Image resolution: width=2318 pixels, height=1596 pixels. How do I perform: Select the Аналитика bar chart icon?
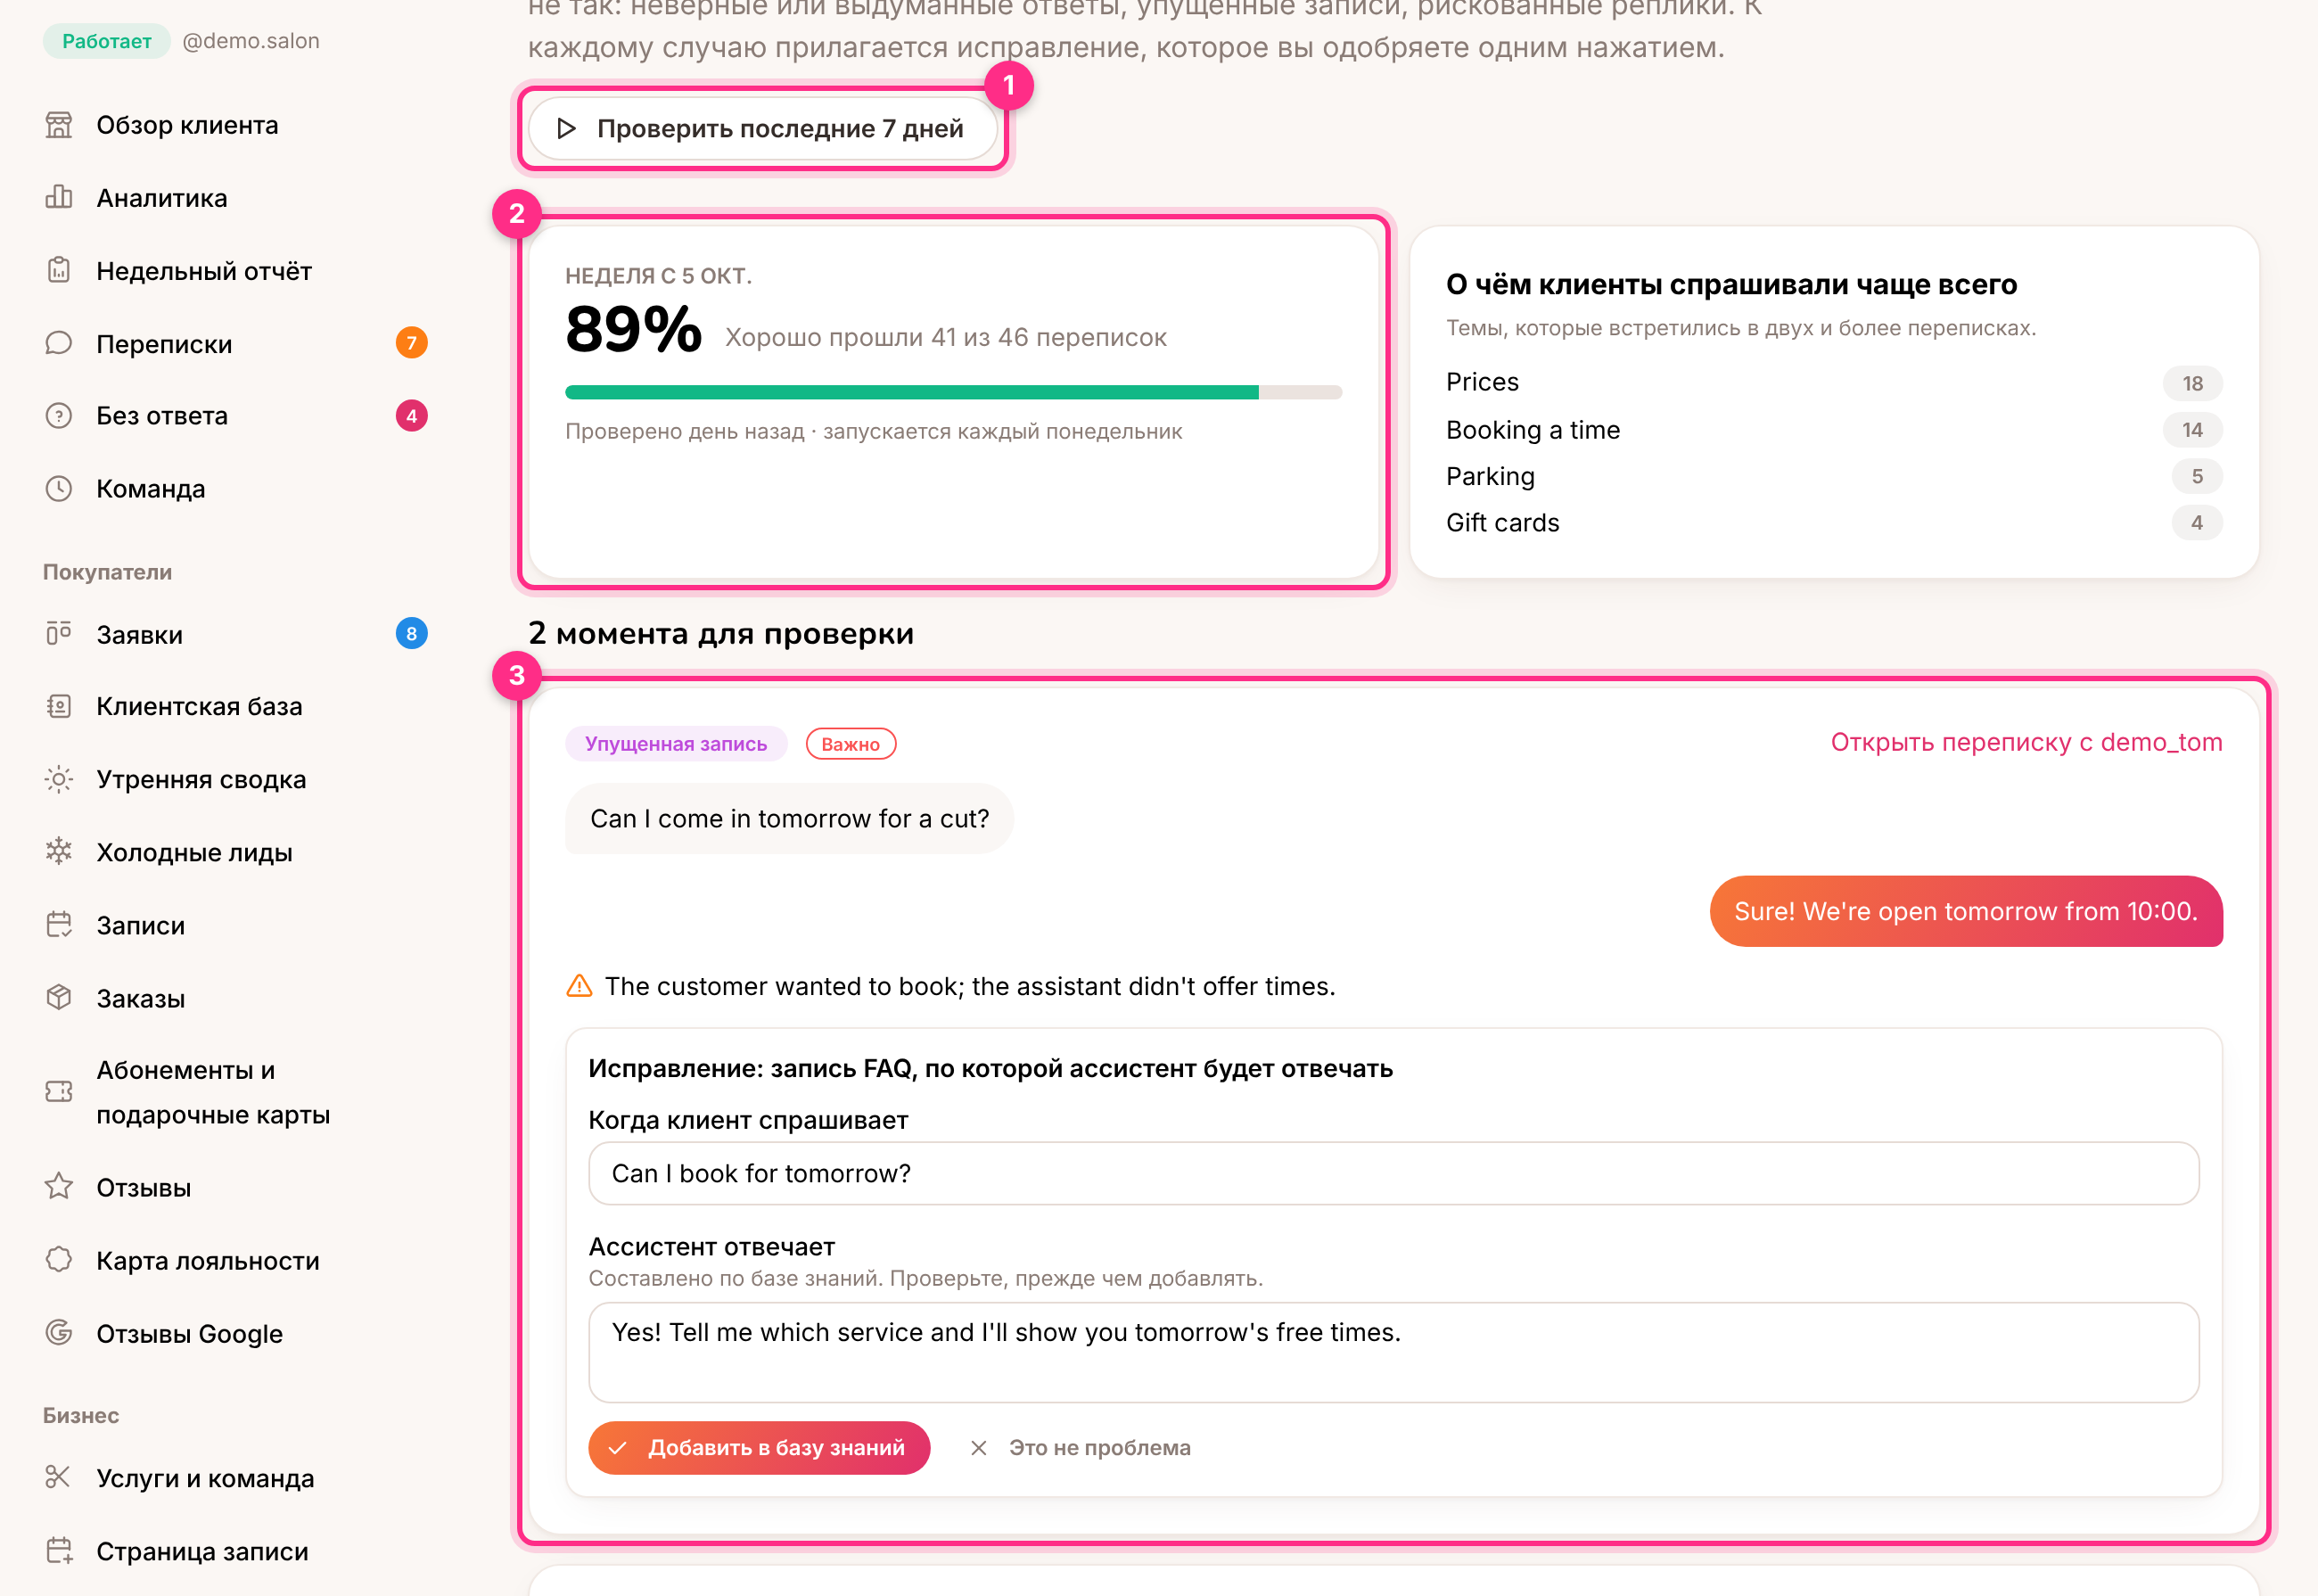point(59,197)
